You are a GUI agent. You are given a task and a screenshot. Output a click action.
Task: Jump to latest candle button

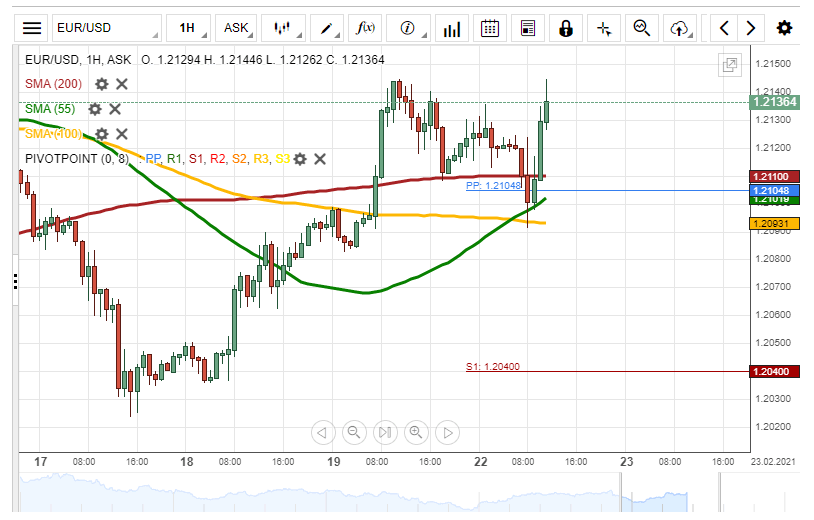[x=385, y=432]
